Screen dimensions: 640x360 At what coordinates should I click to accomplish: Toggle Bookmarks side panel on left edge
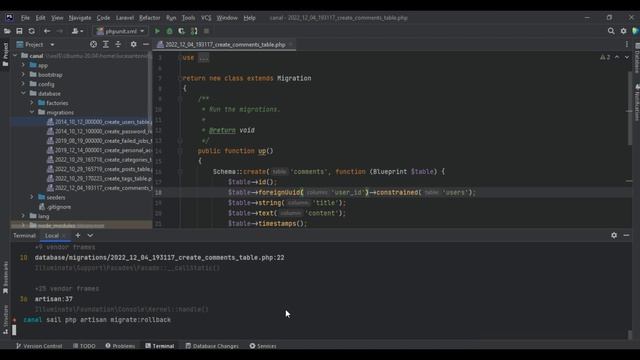tap(5, 277)
